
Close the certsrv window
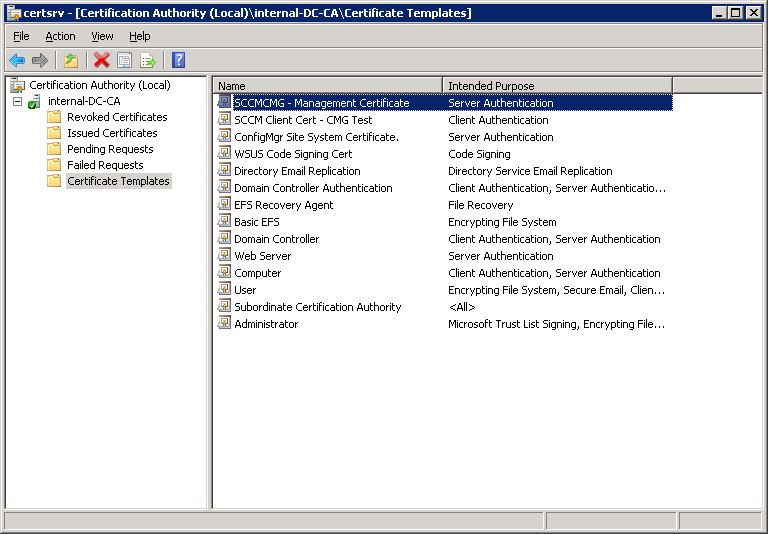tap(754, 13)
